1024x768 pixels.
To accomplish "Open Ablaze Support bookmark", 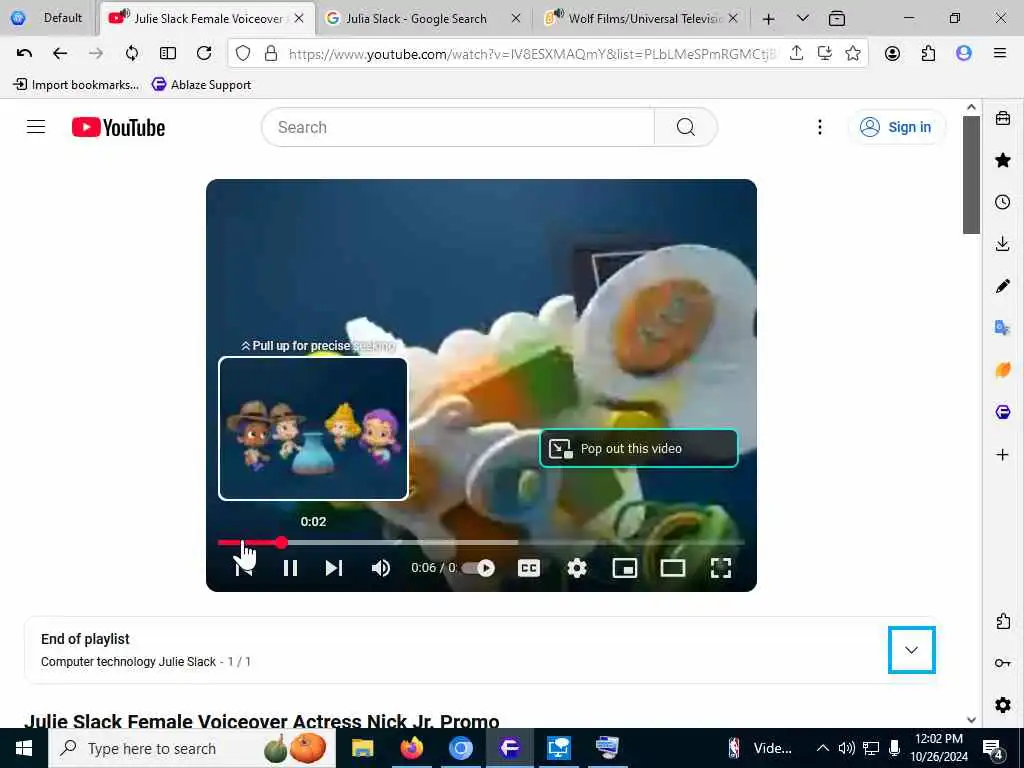I will pos(201,85).
